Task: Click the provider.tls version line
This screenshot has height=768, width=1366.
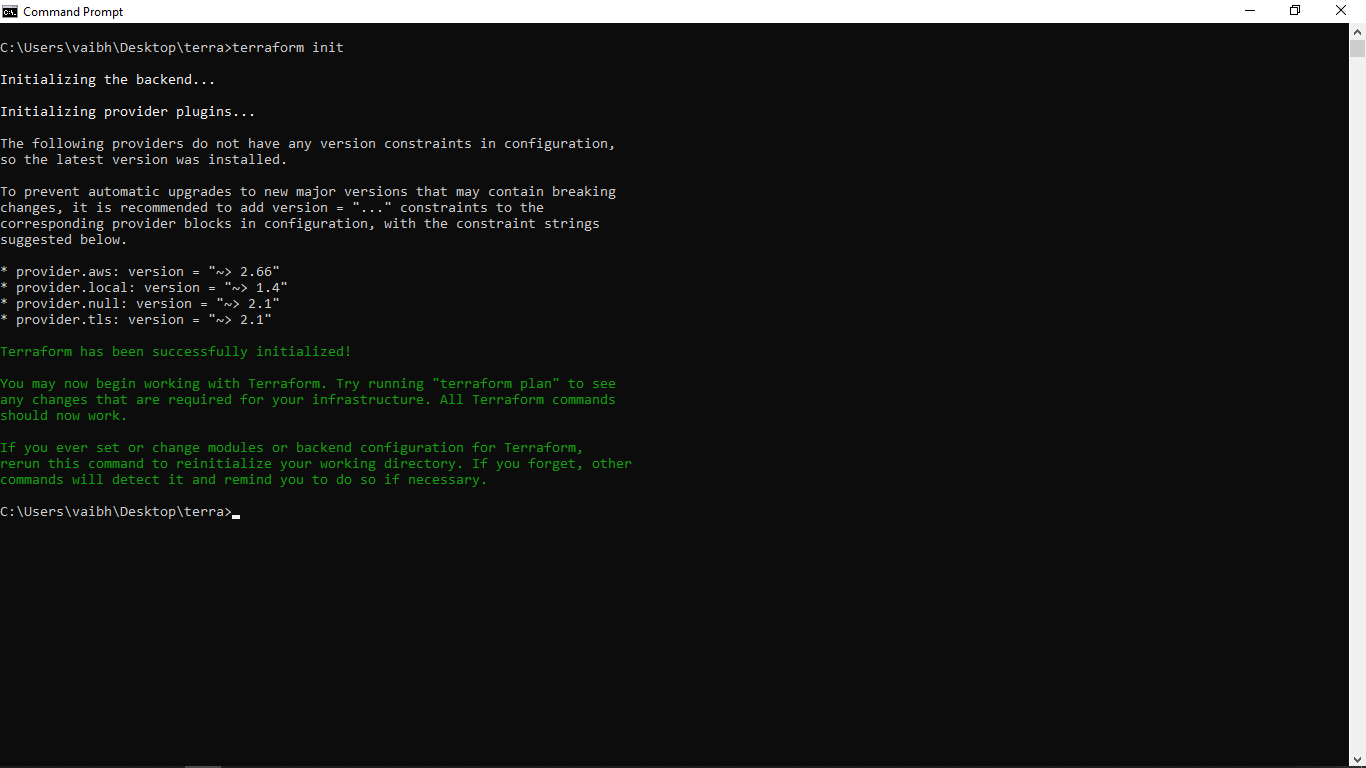Action: [x=135, y=319]
